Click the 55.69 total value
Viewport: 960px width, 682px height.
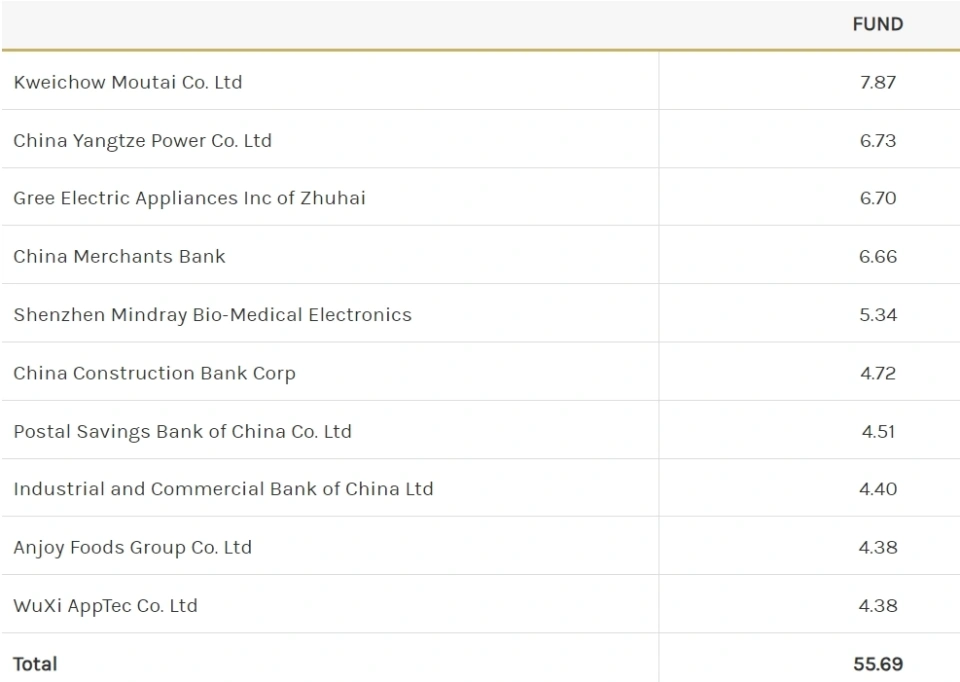[x=878, y=663]
